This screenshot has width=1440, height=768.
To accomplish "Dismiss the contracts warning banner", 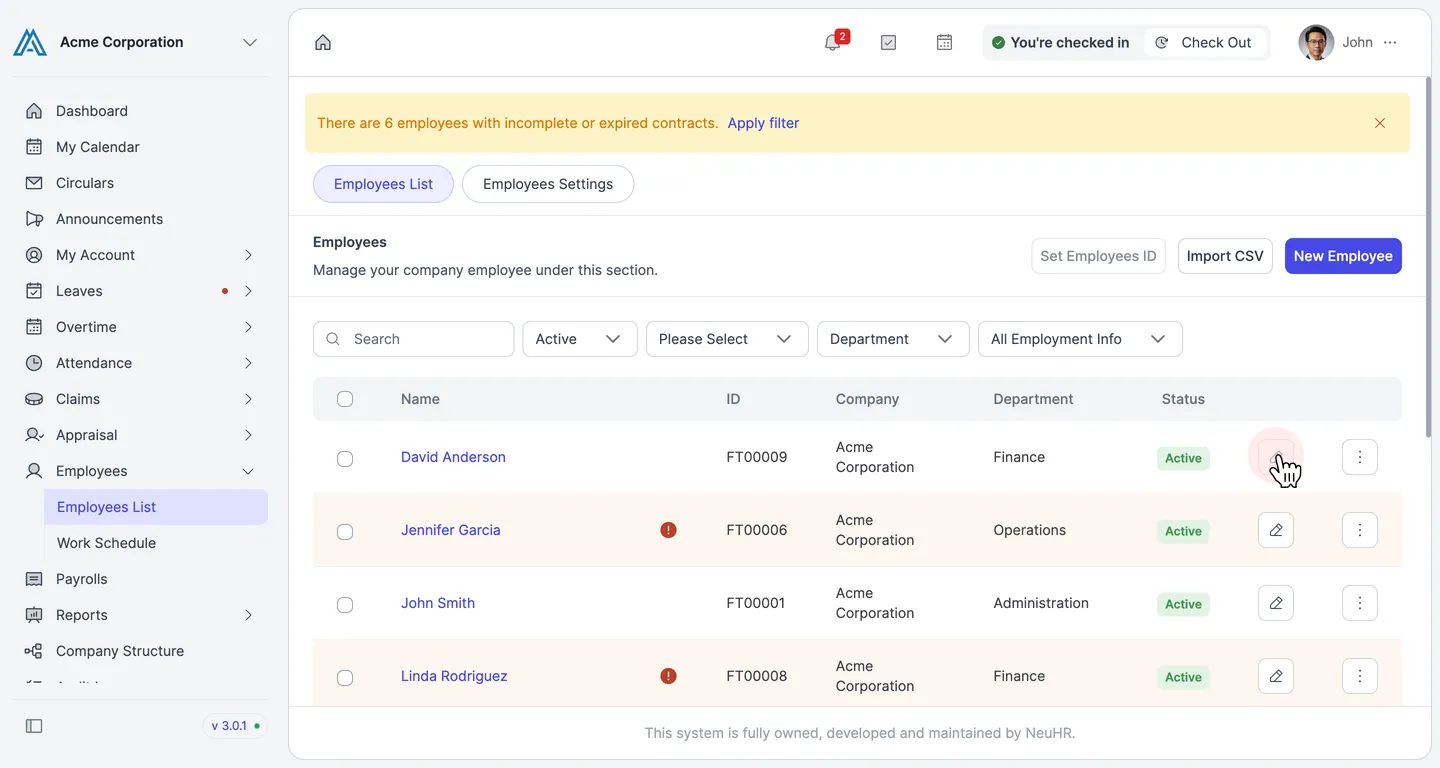I will pyautogui.click(x=1380, y=123).
